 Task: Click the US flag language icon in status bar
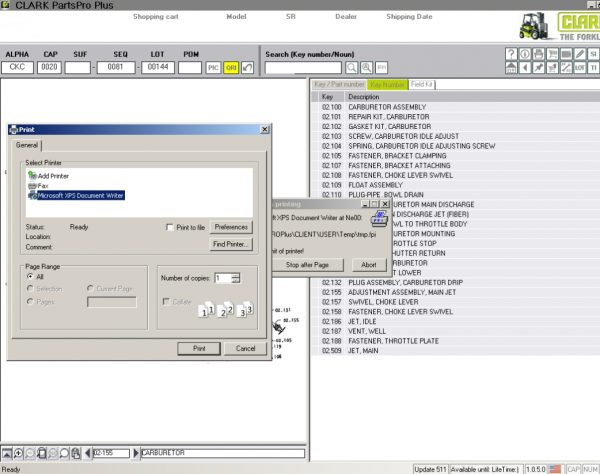pos(555,469)
